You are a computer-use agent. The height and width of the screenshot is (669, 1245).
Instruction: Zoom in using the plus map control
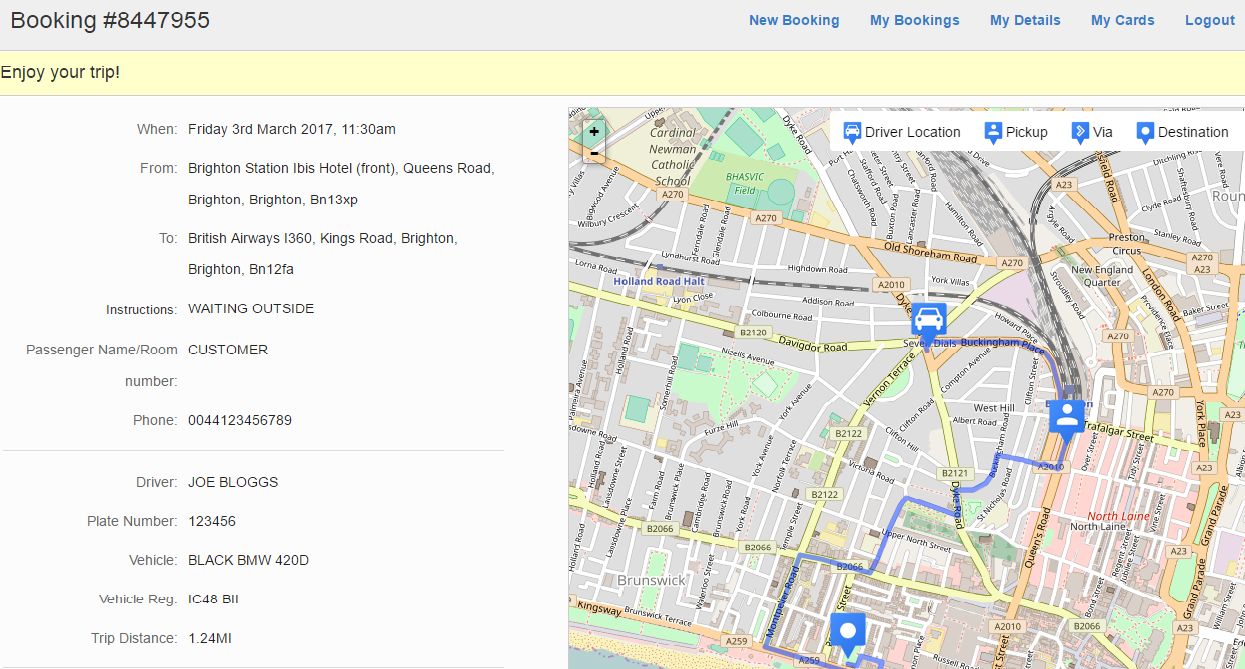(593, 130)
